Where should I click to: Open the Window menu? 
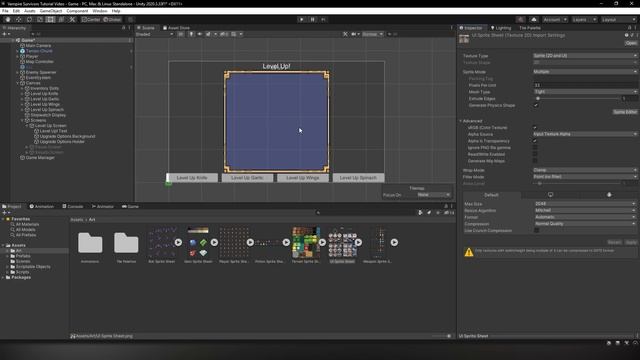pyautogui.click(x=100, y=11)
